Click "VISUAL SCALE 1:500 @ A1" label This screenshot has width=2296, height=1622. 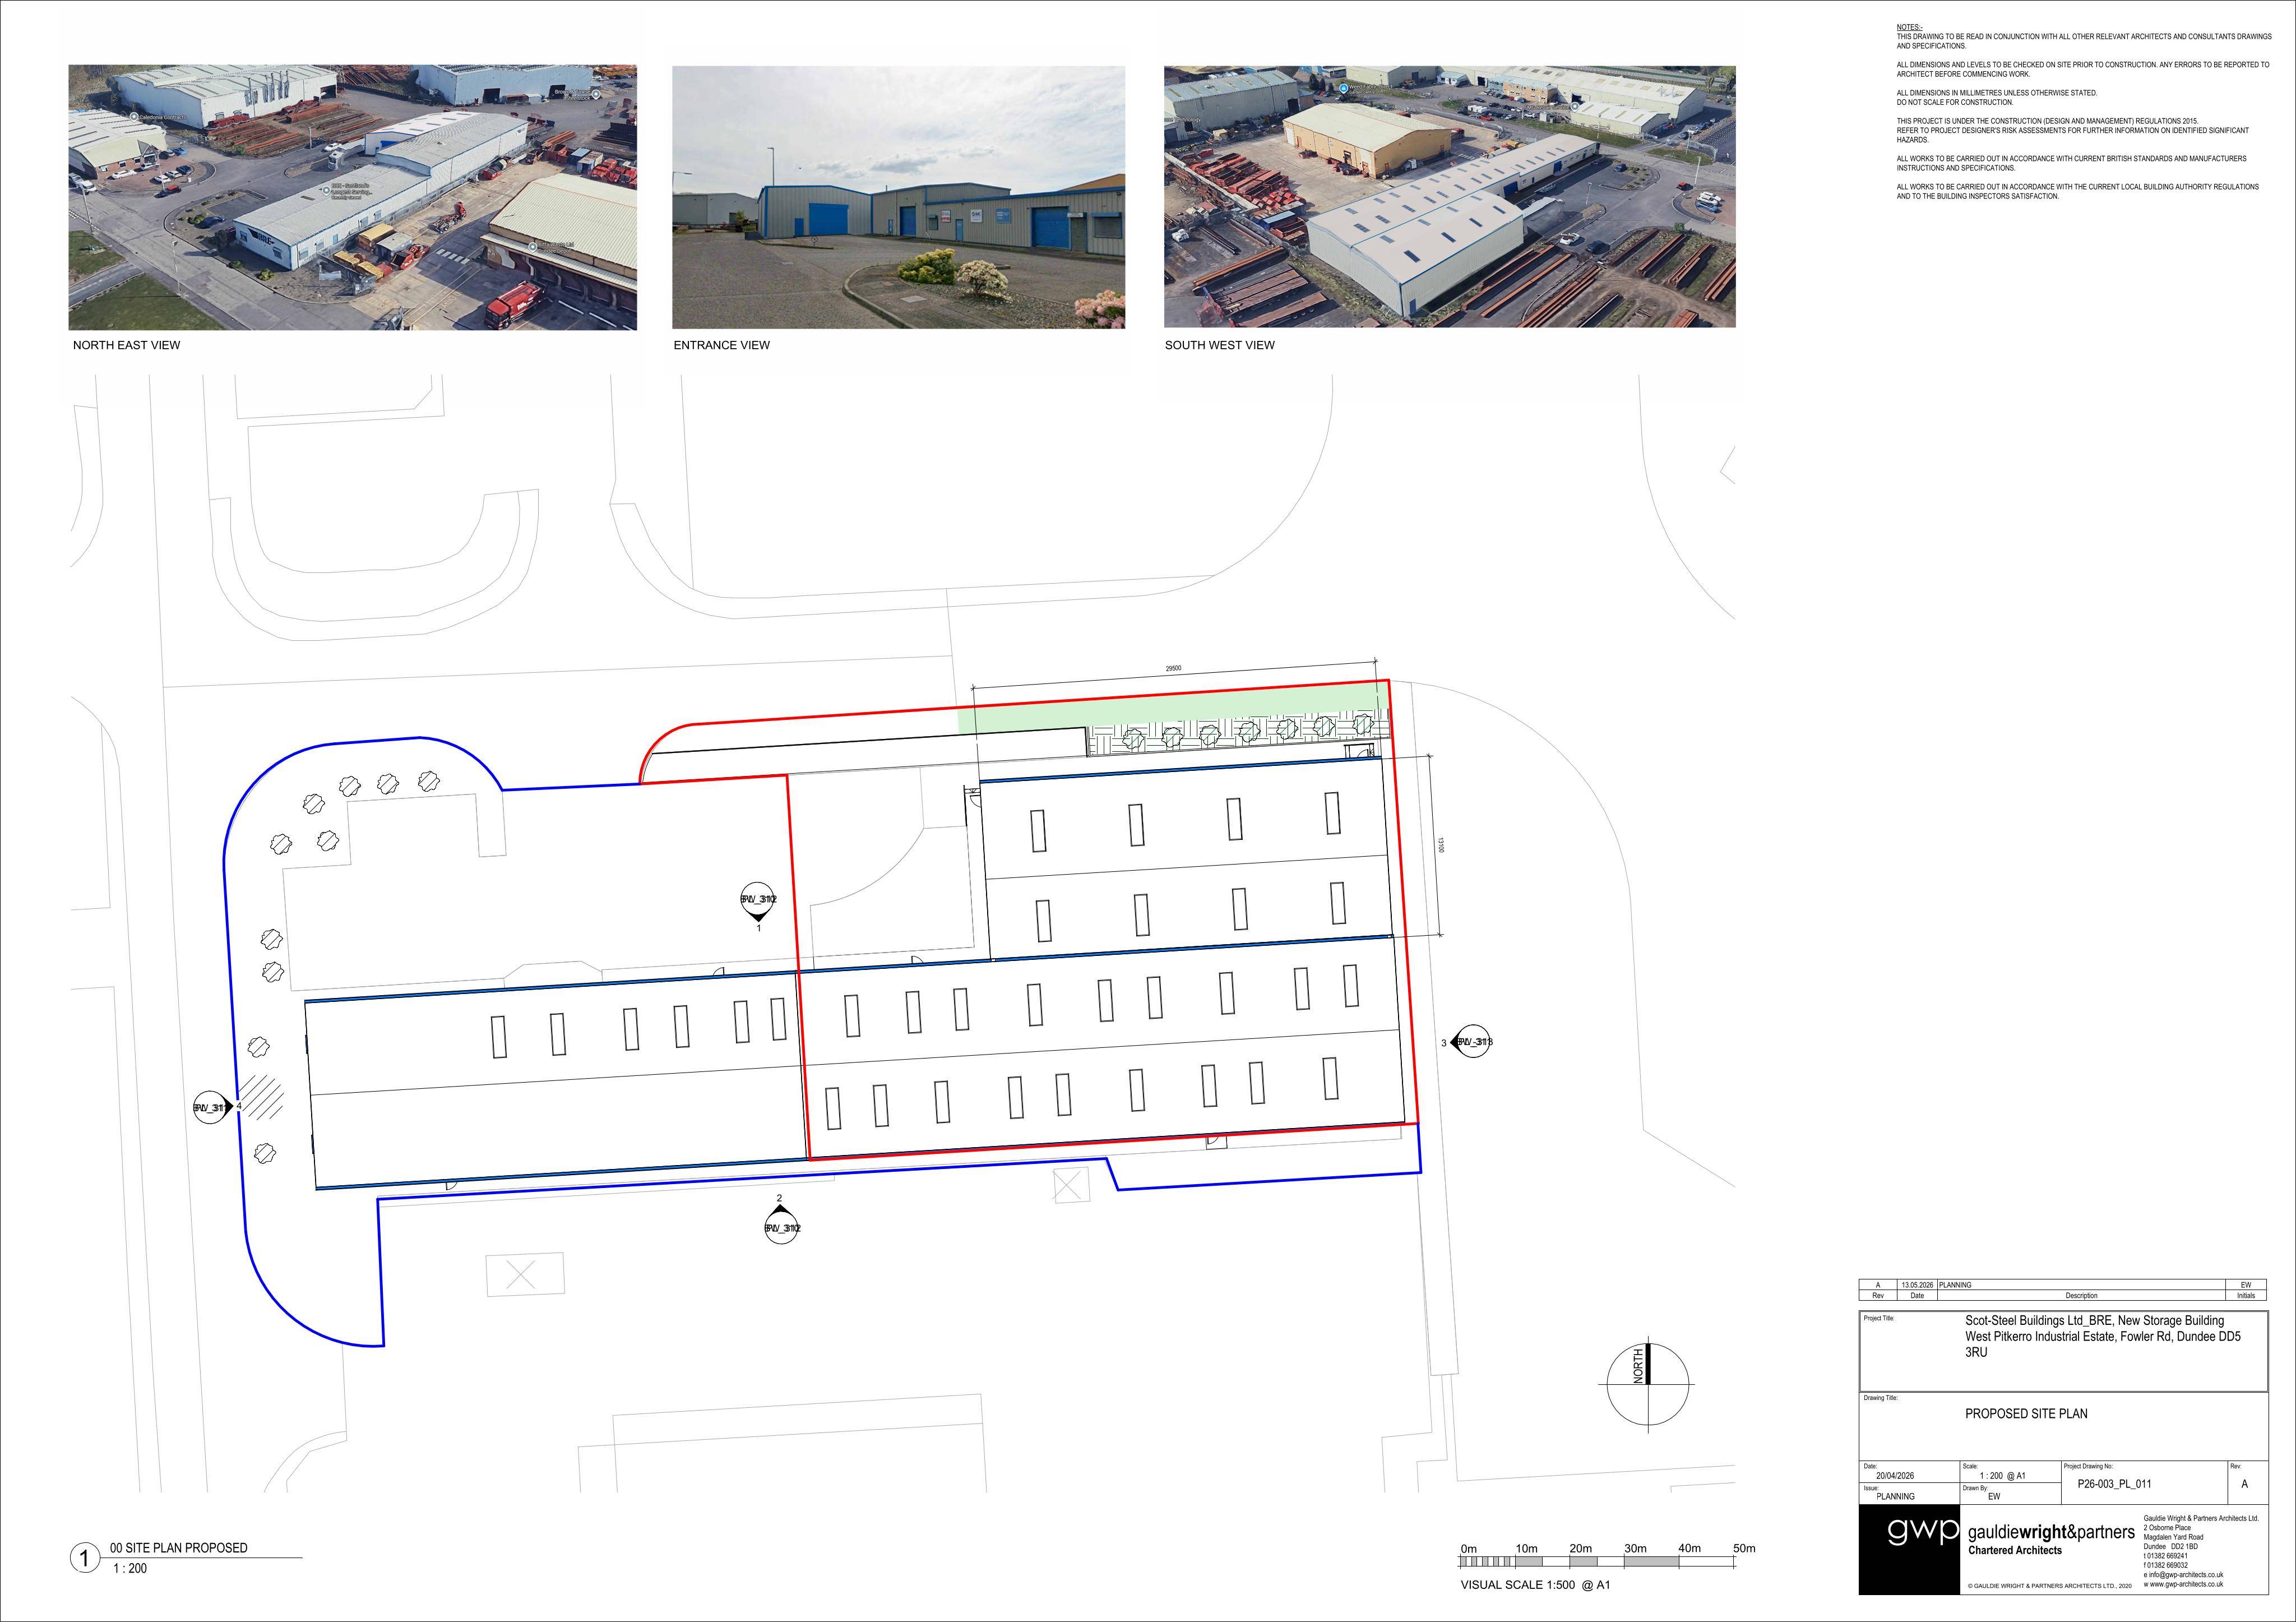[1535, 1584]
